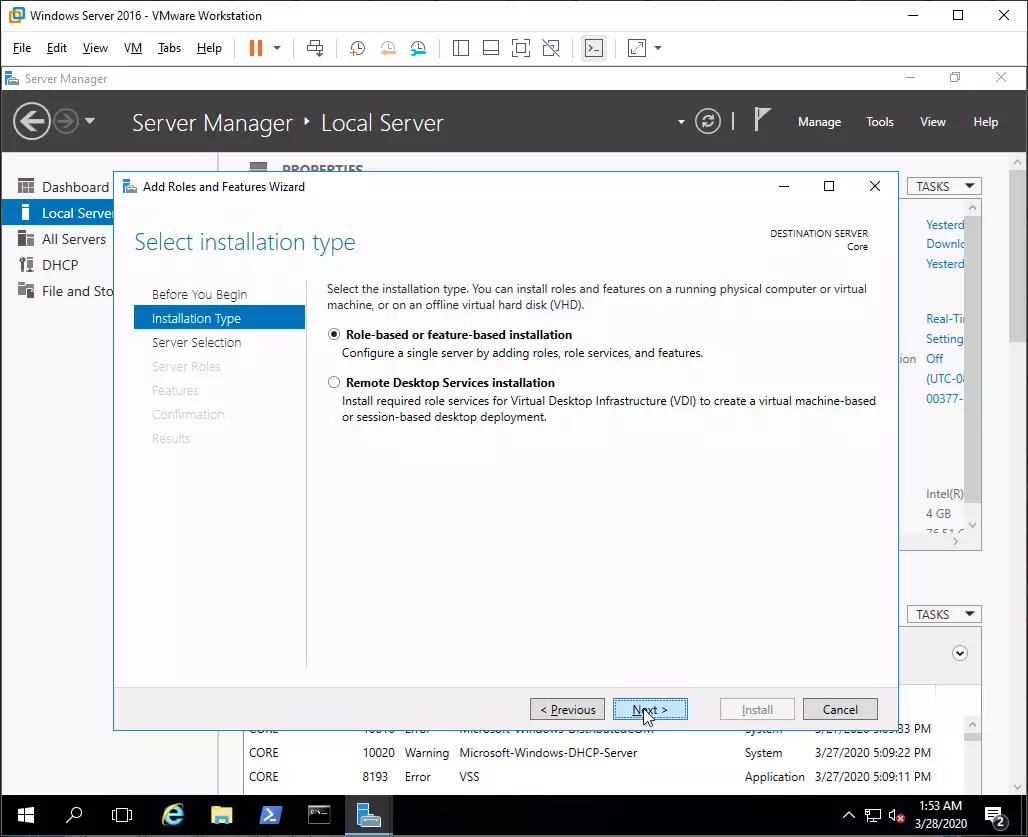The image size is (1028, 837).
Task: Open the VMware File menu
Action: (22, 48)
